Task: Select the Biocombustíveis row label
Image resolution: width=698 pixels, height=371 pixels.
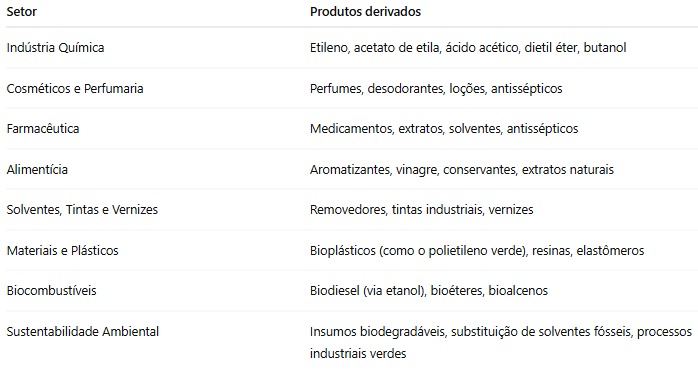Action: pos(51,291)
